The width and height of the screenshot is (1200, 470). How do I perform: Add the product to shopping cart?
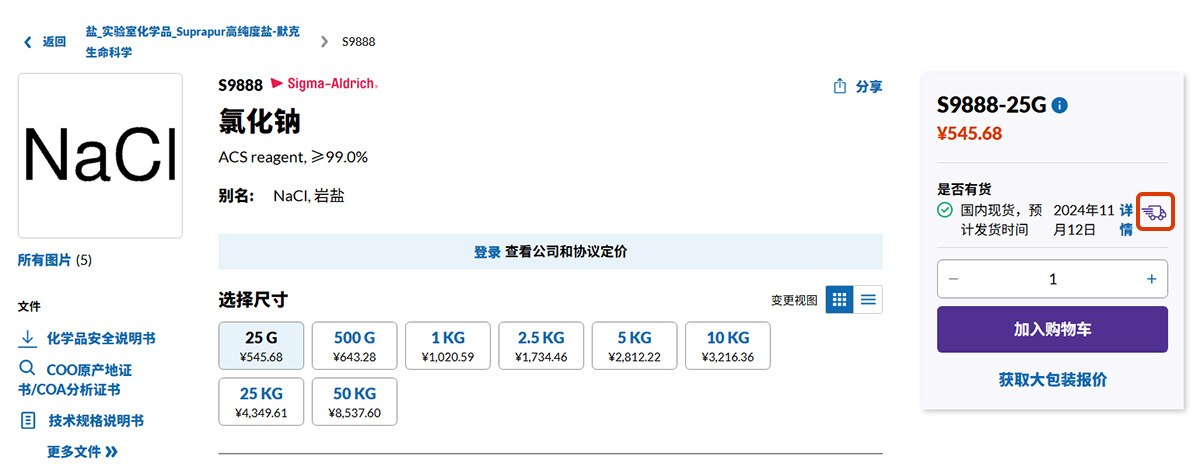pyautogui.click(x=1052, y=329)
